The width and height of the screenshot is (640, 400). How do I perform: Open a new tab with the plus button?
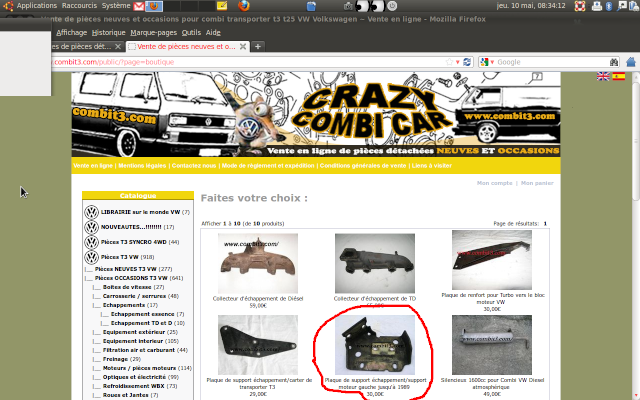[258, 47]
